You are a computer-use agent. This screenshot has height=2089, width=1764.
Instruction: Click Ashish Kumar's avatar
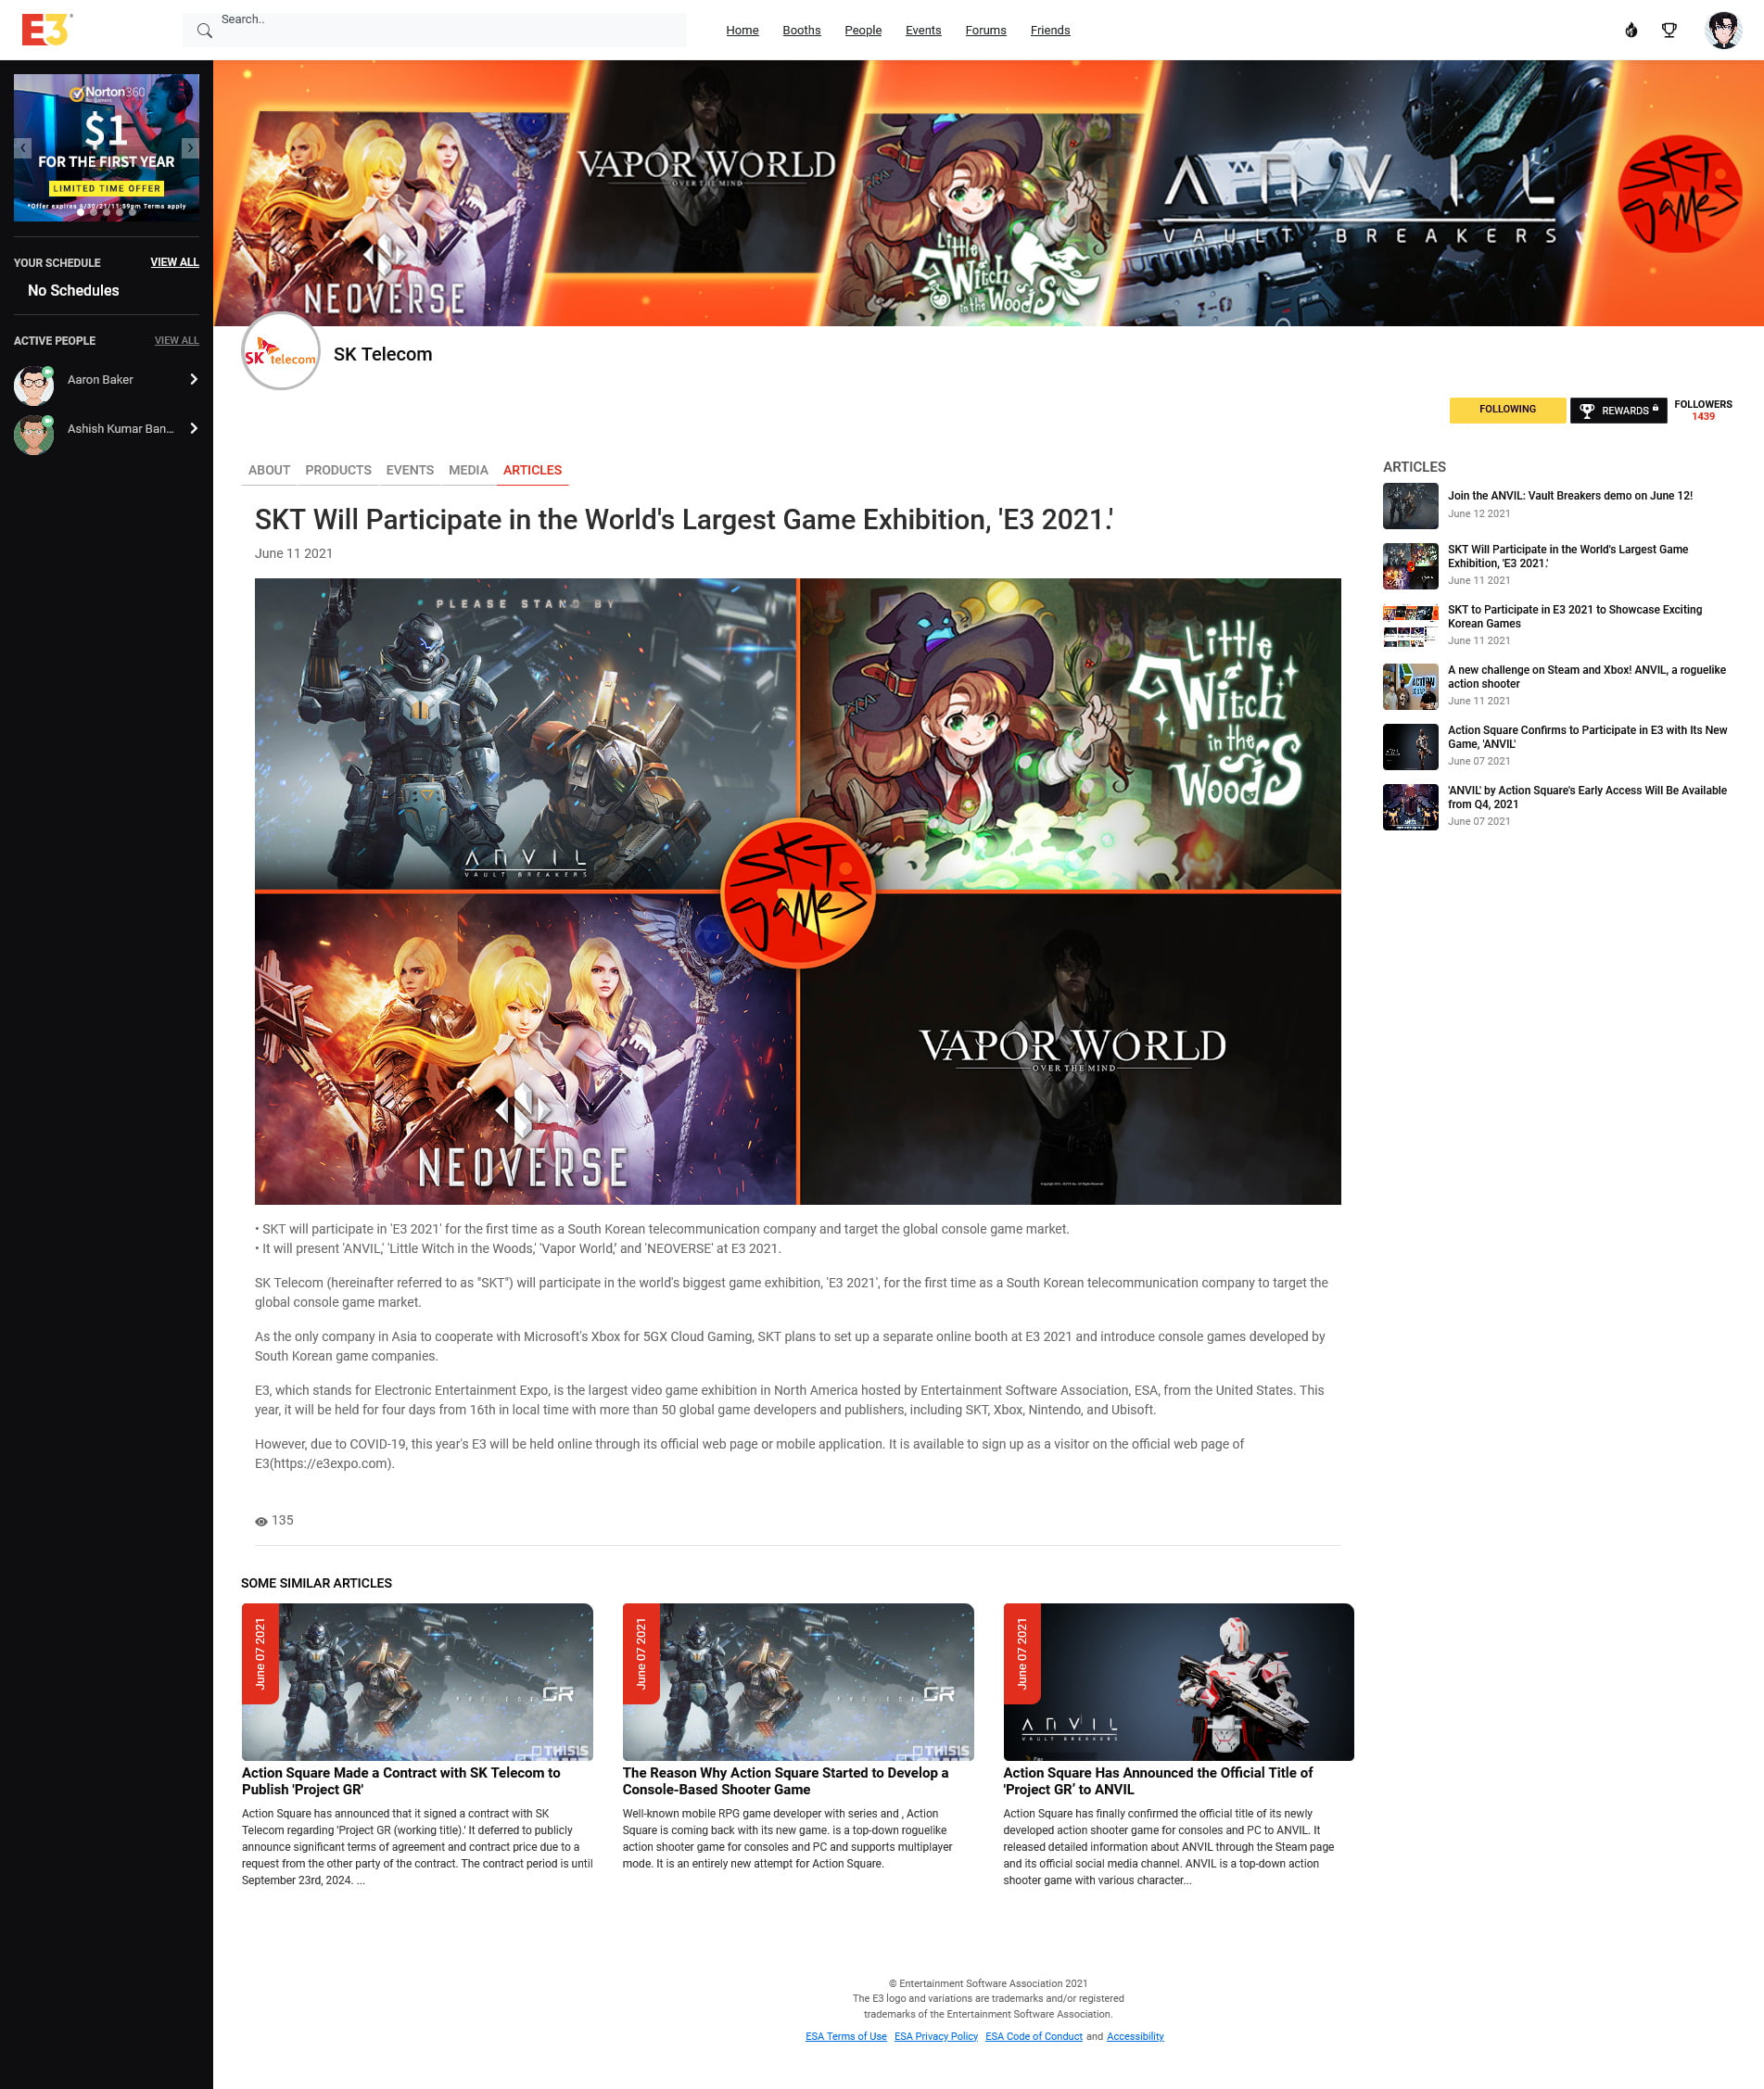(x=34, y=434)
